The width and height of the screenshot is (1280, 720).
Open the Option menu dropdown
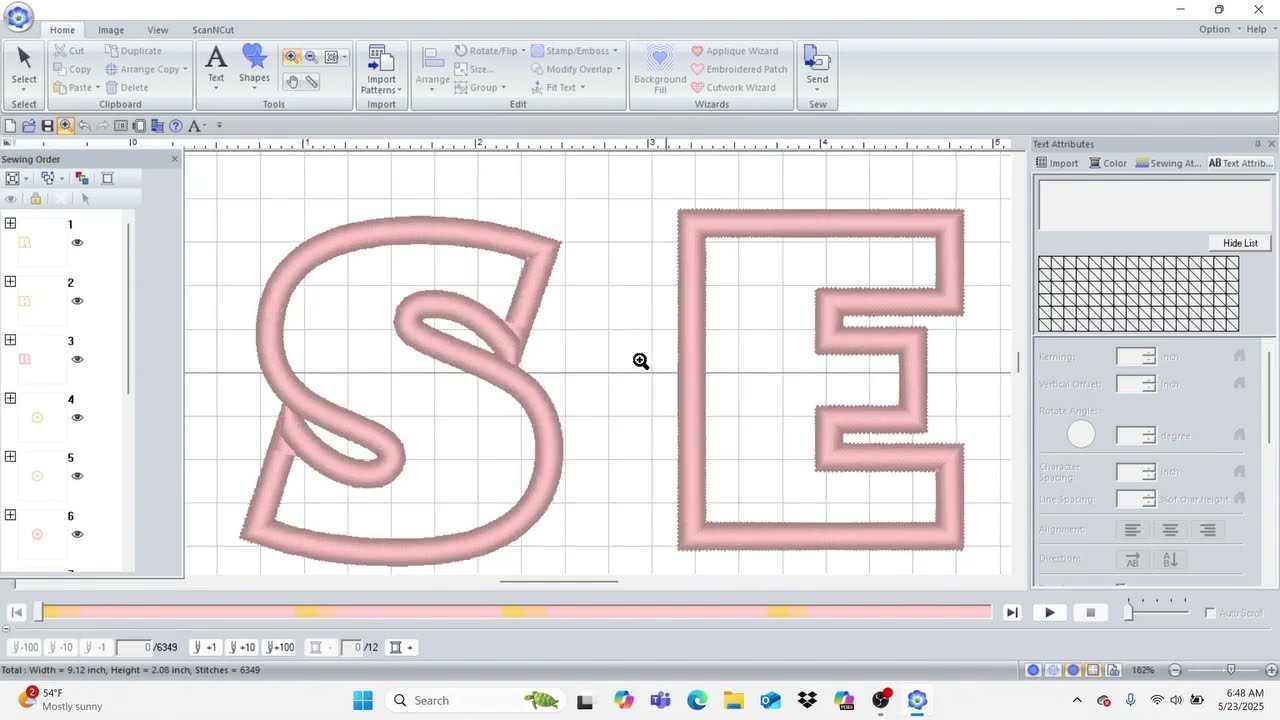pos(1219,29)
